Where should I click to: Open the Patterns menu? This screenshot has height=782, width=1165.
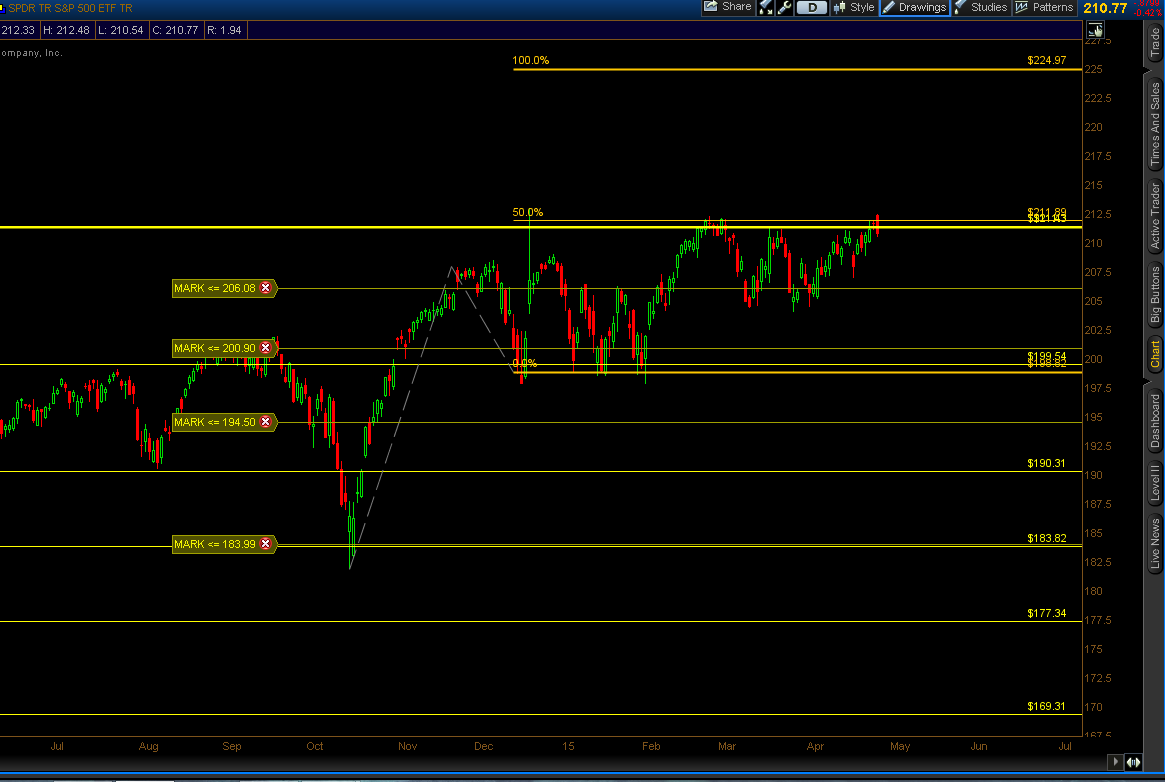[1045, 7]
